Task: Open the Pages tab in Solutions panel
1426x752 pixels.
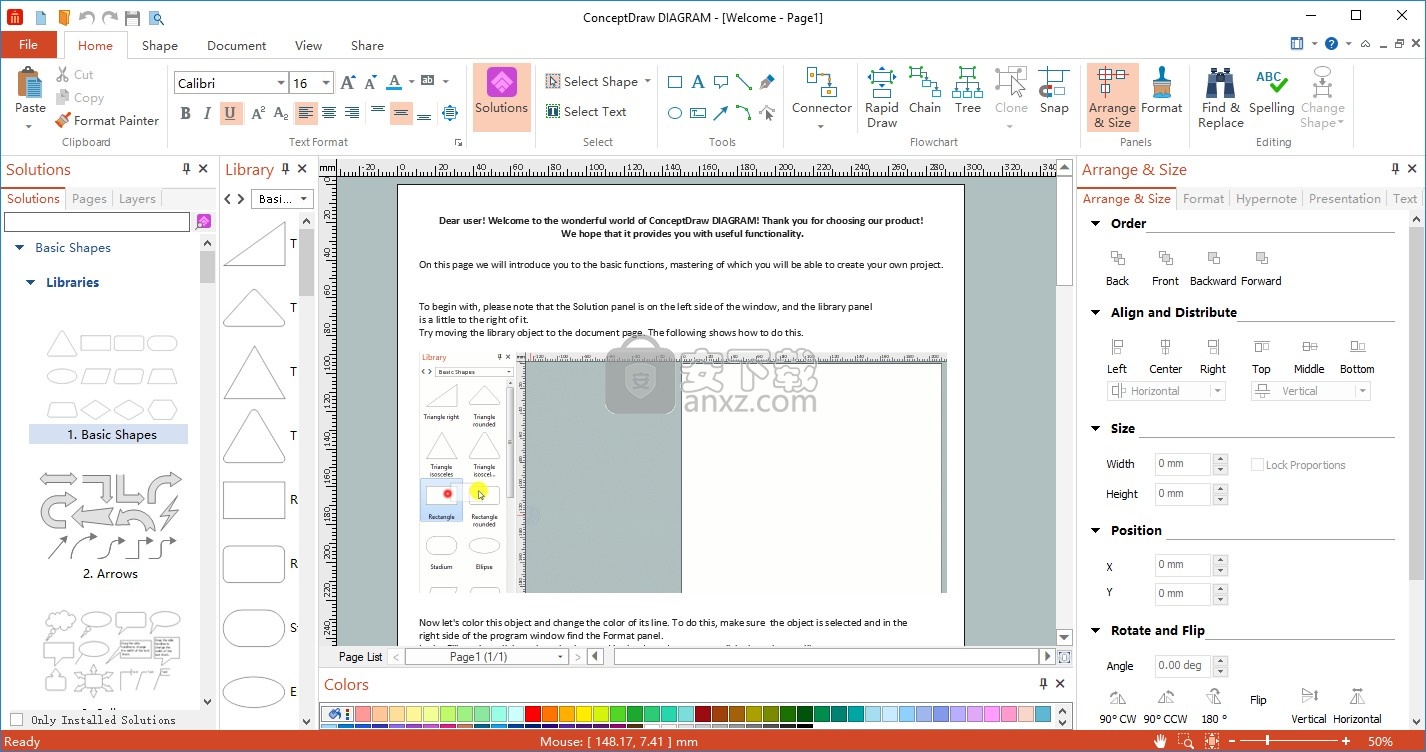Action: [89, 198]
